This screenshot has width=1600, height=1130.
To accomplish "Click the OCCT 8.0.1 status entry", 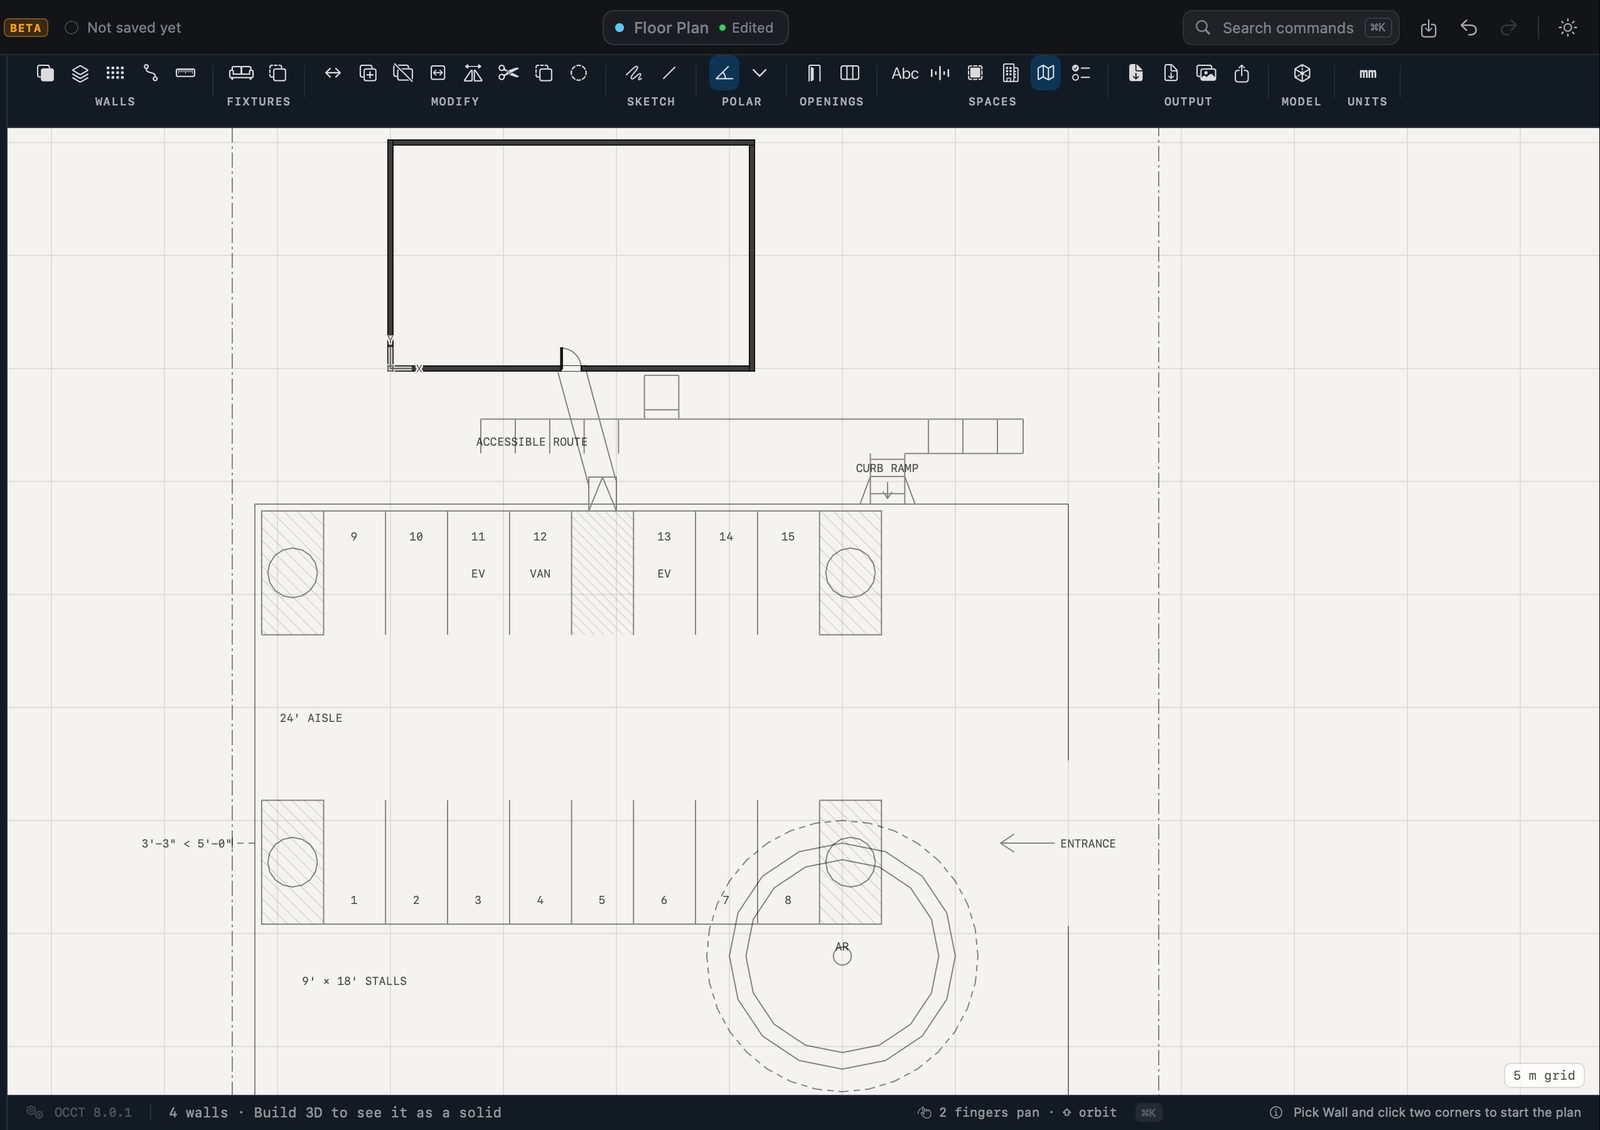I will point(80,1112).
